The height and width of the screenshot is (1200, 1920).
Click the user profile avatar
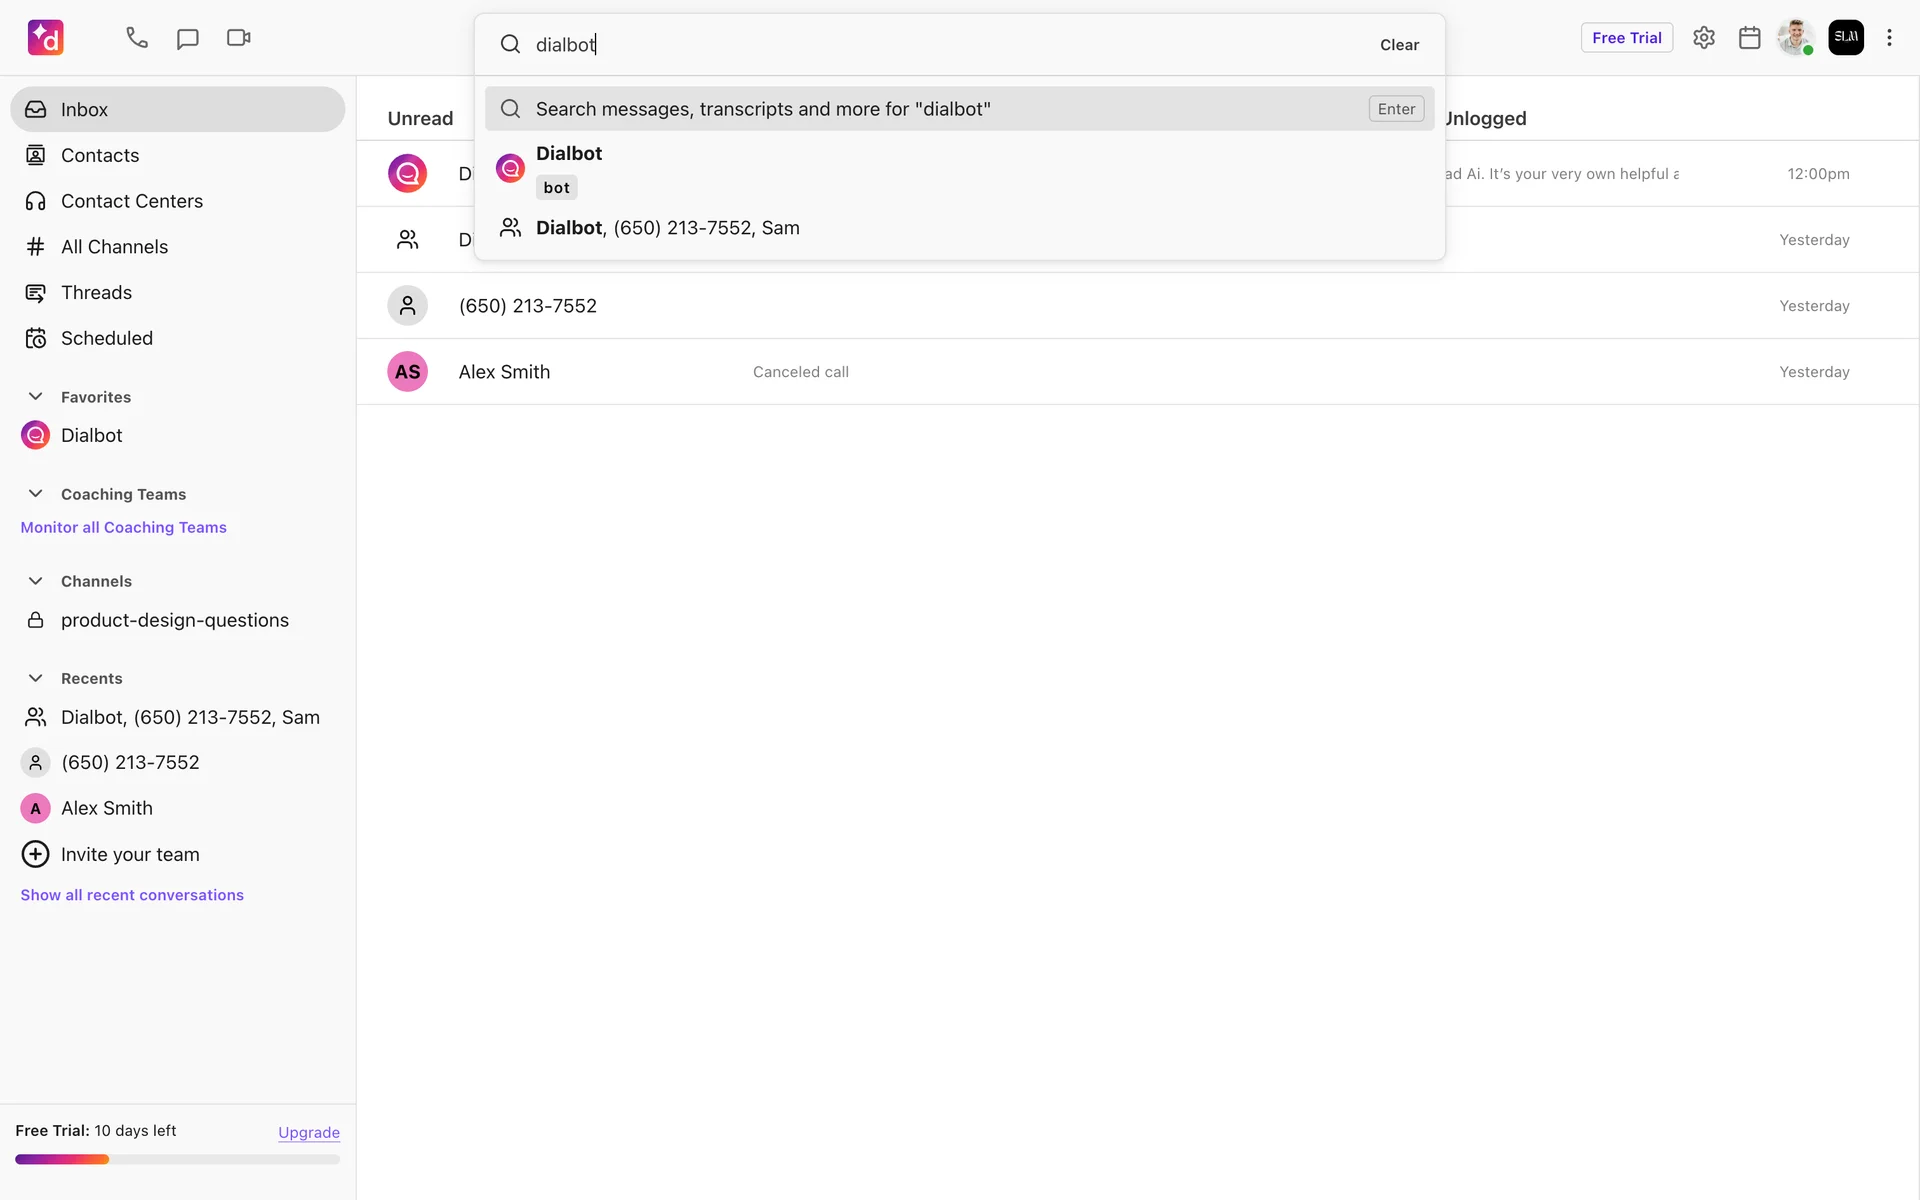click(1795, 38)
